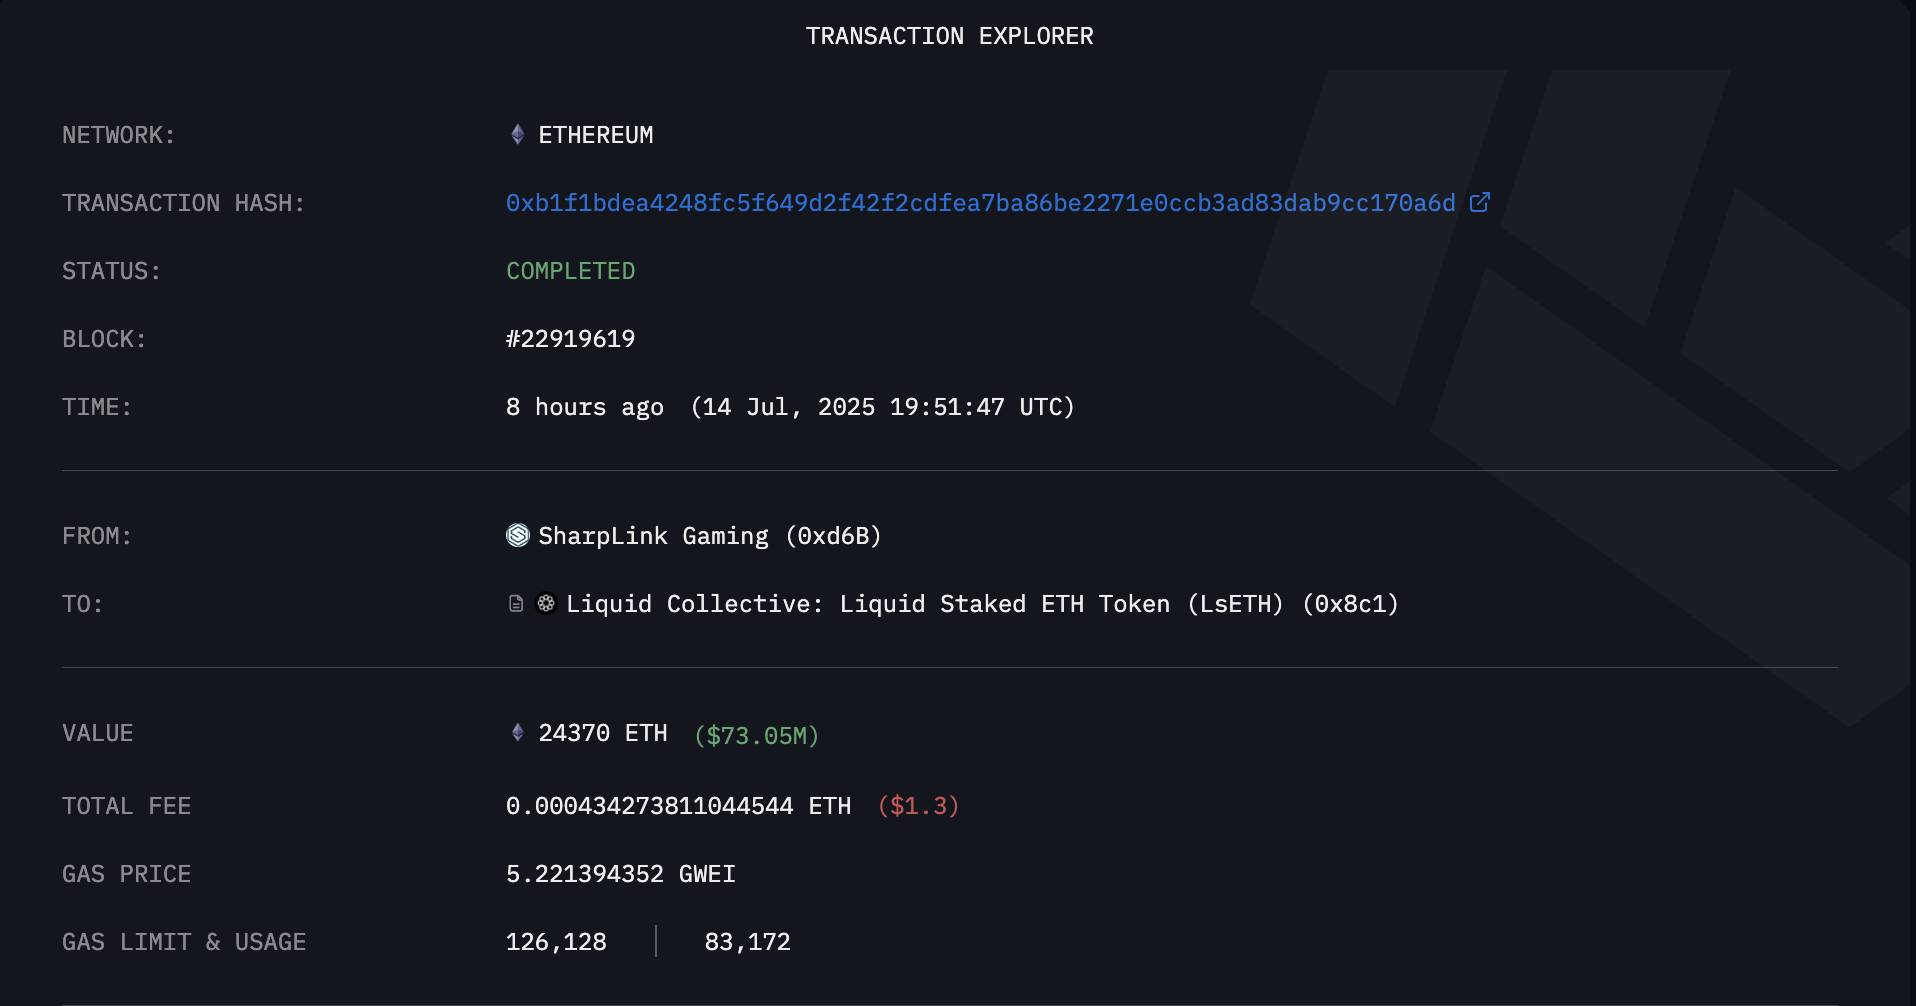Click the $1.3 fee in red
1916x1006 pixels.
[x=918, y=806]
